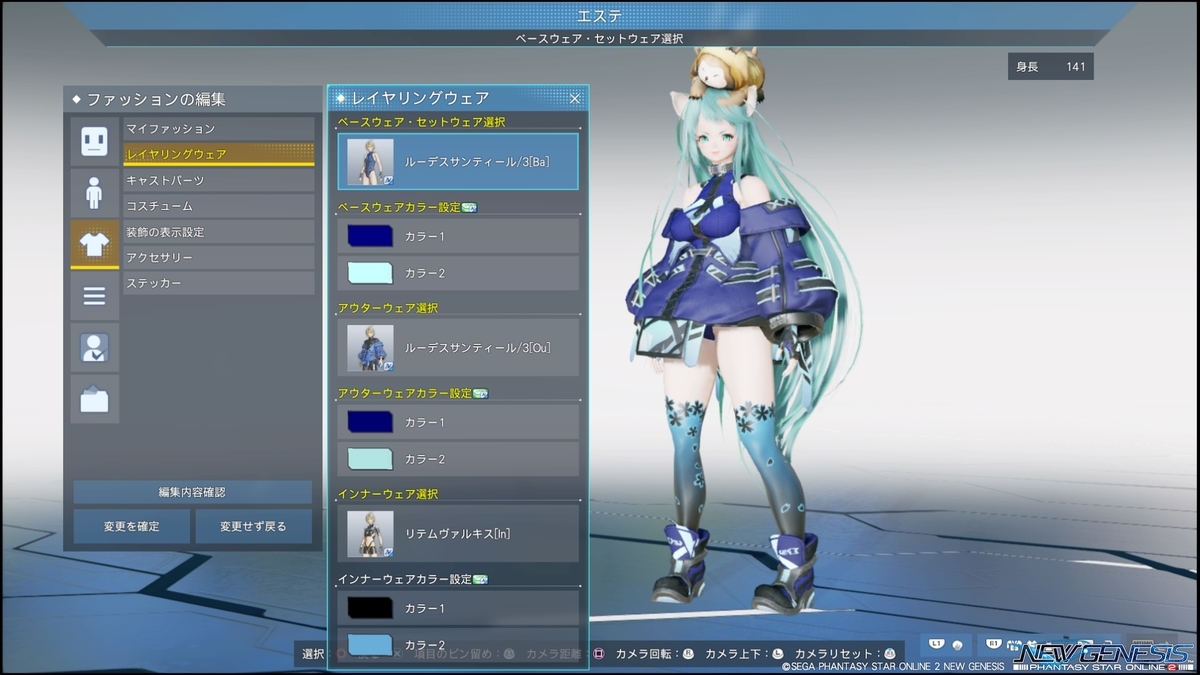
Task: Open ステッカー menu entry
Action: 219,283
